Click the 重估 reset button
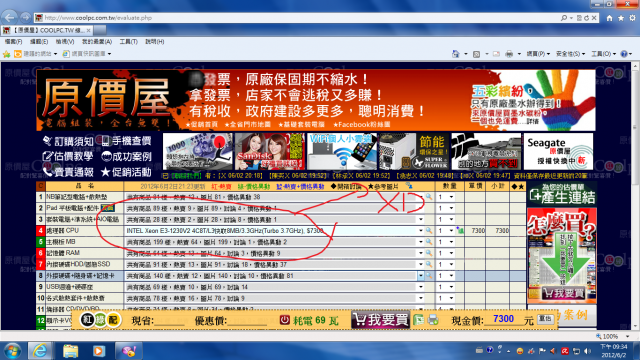 (x=546, y=318)
